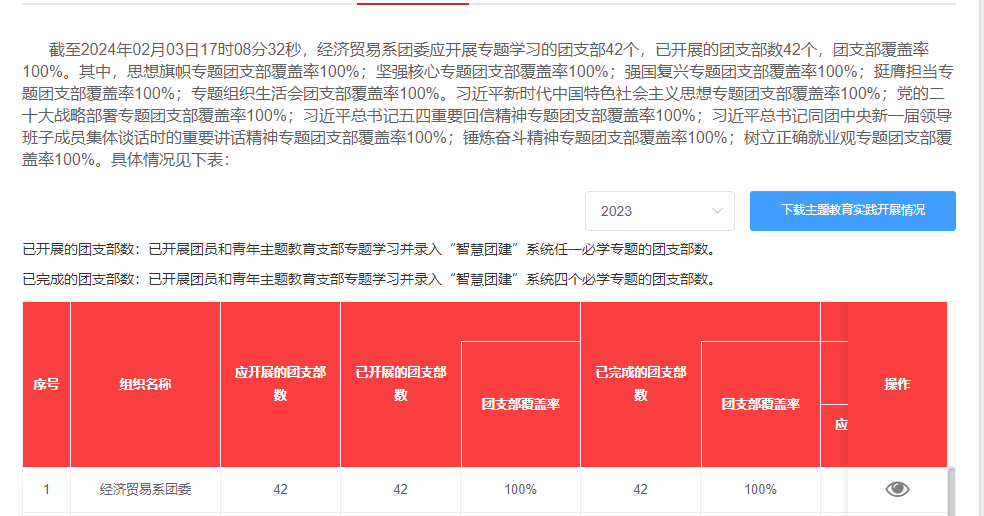The width and height of the screenshot is (984, 516).
Task: Click the 已完成的团支部数 definition note text
Action: (x=370, y=279)
